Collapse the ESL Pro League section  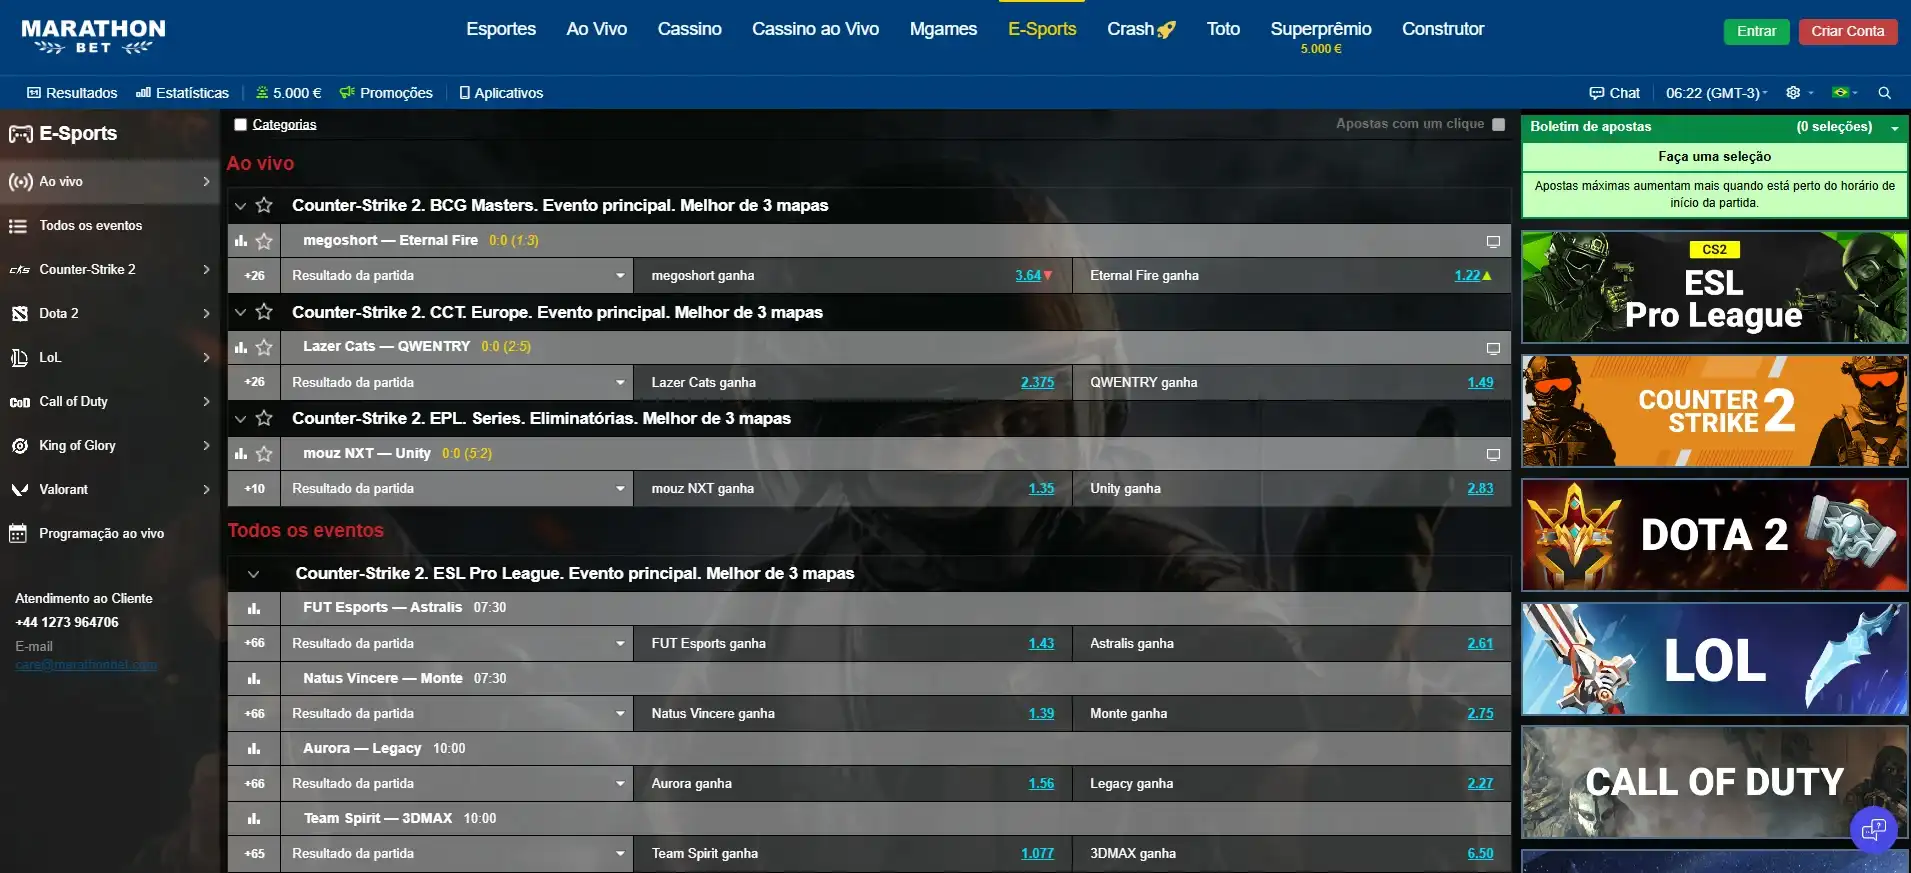point(253,574)
